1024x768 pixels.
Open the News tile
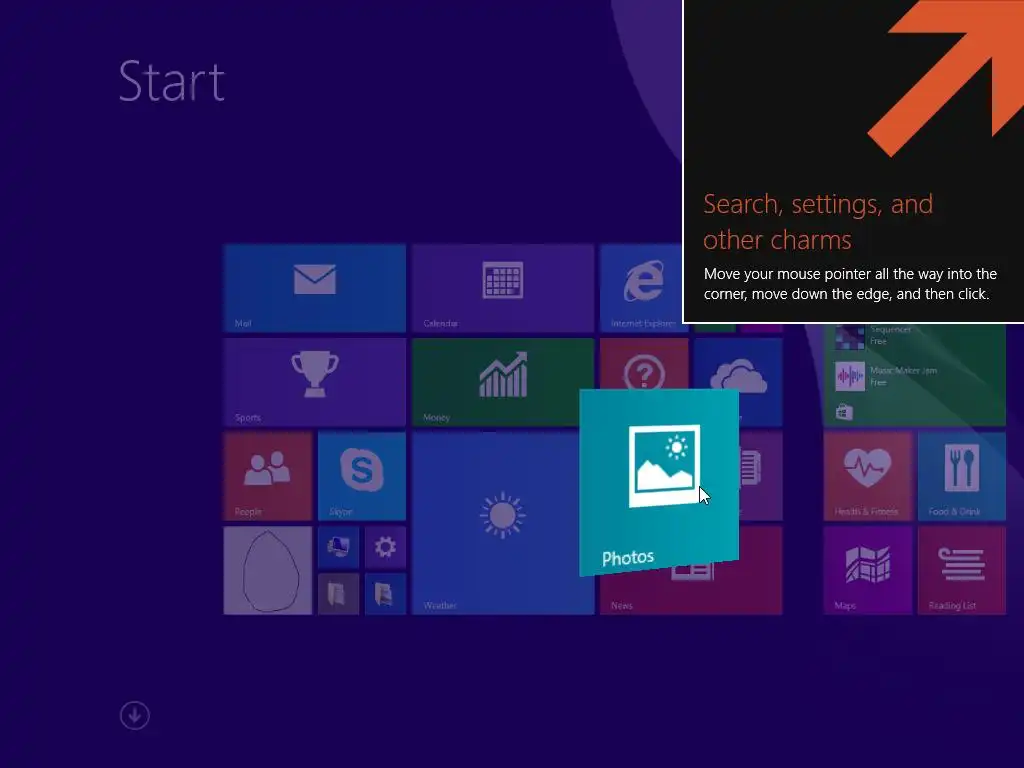[691, 591]
